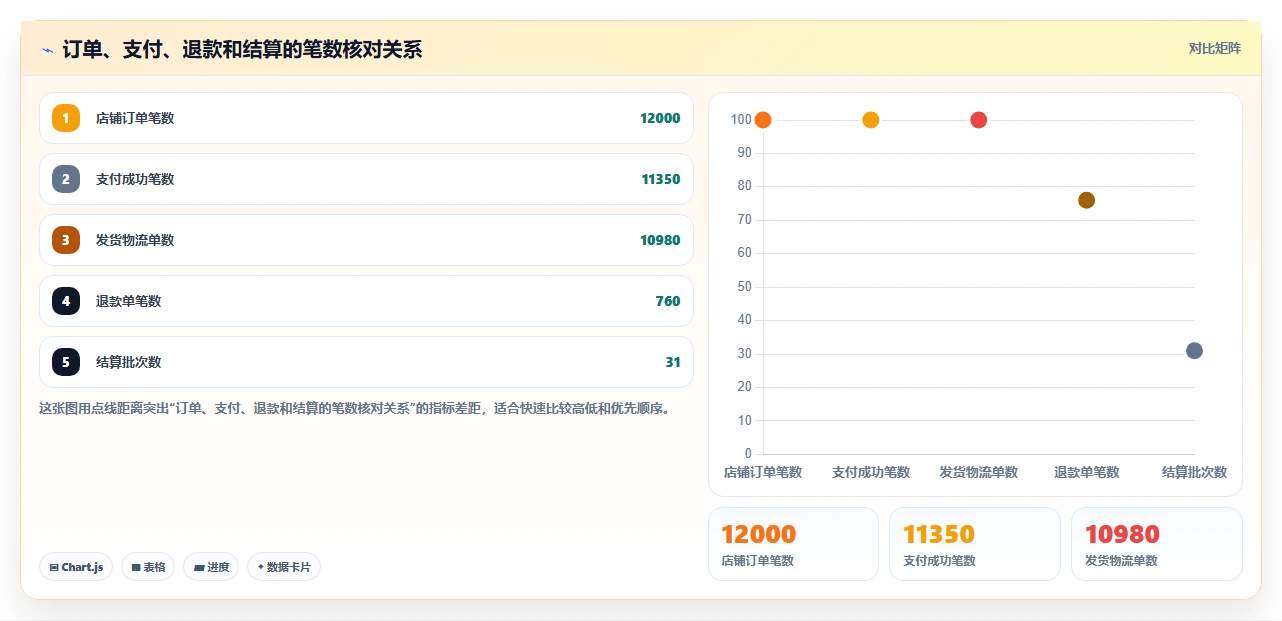Click rank badge number 2
This screenshot has height=621, width=1282.
click(66, 179)
